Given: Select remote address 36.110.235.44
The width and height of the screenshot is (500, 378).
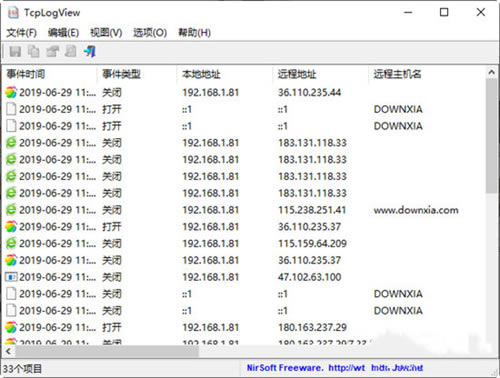Looking at the screenshot, I should coord(310,92).
